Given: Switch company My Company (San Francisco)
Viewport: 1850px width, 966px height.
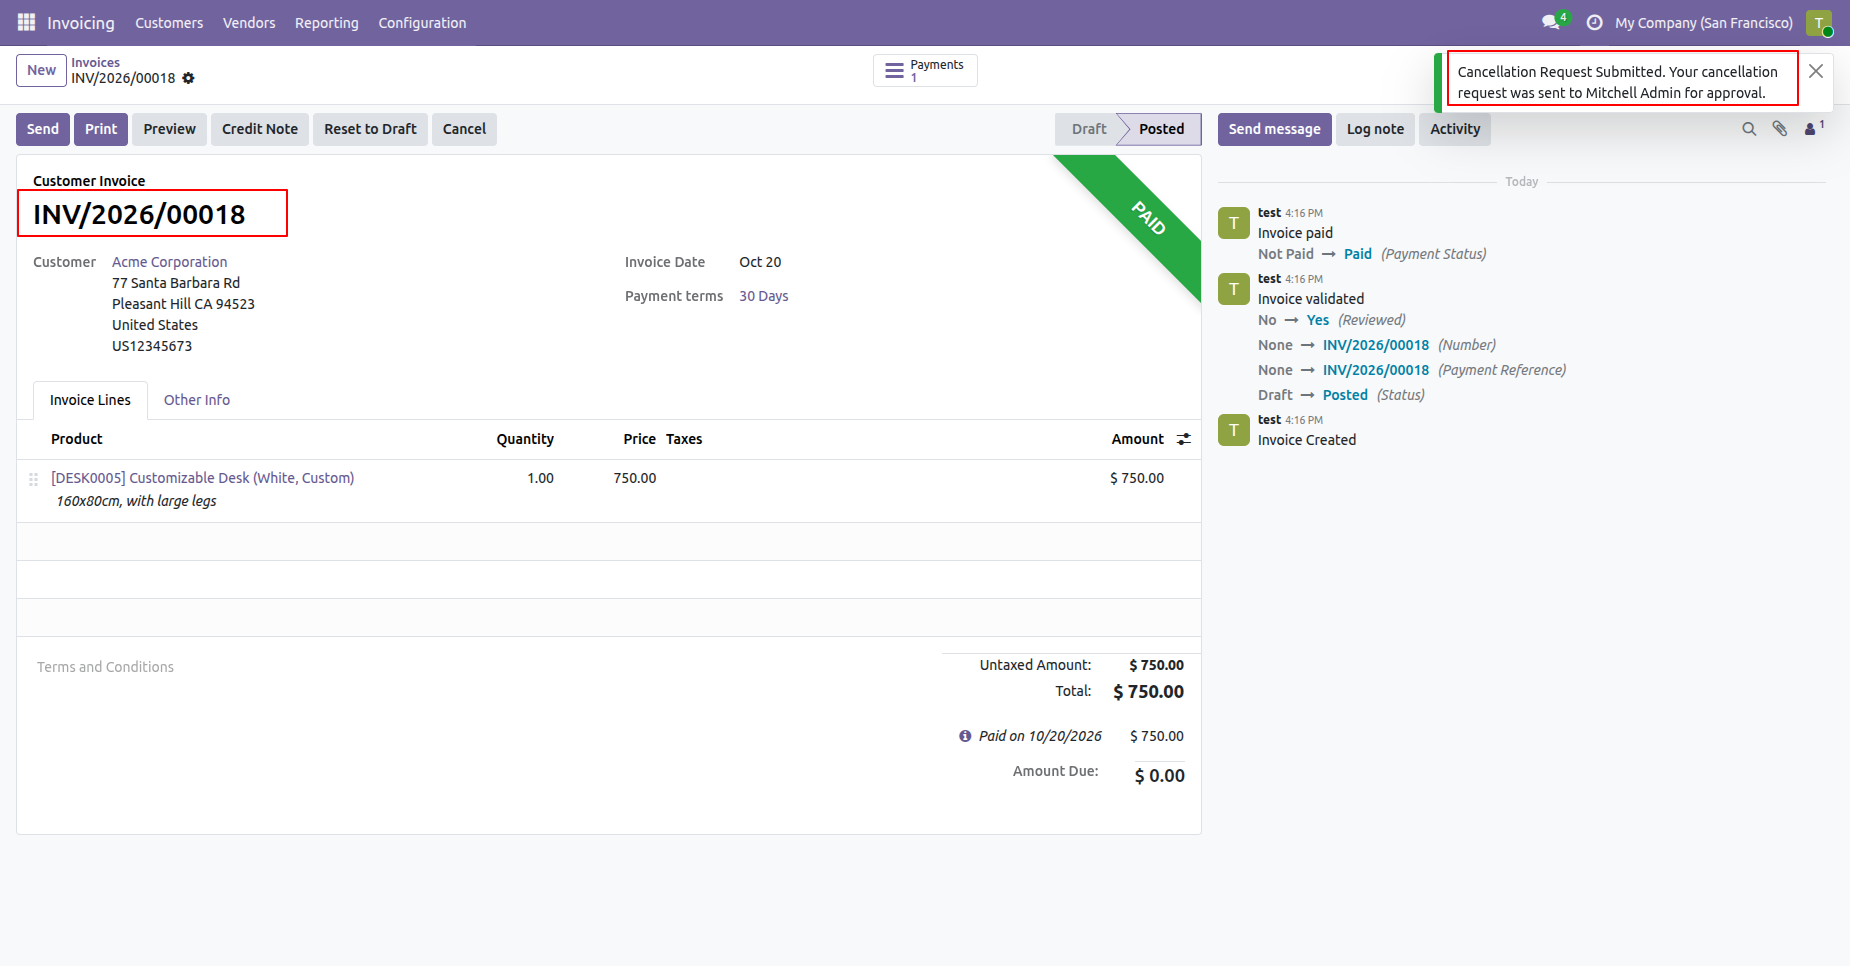Looking at the screenshot, I should tap(1704, 23).
